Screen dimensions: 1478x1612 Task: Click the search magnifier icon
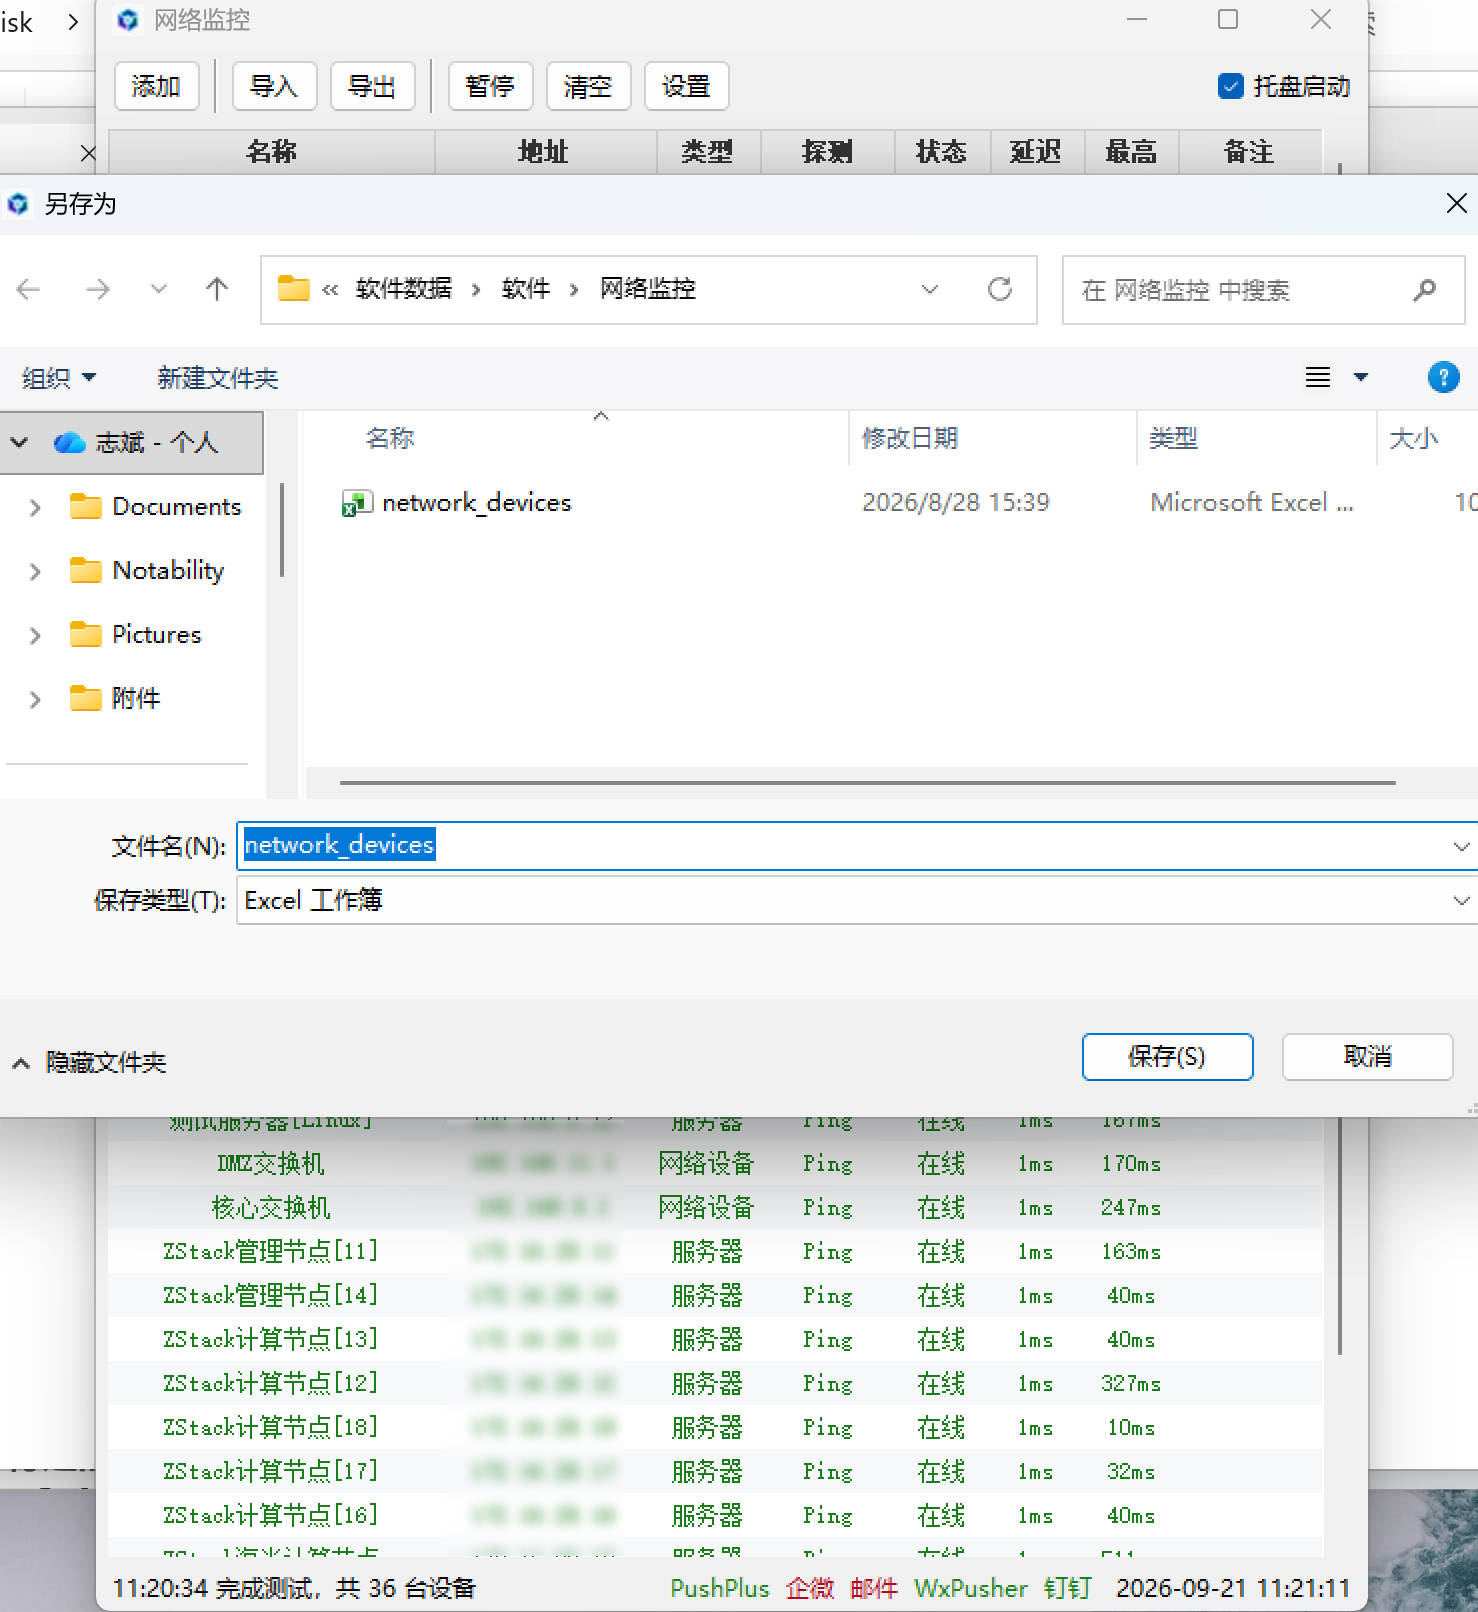pyautogui.click(x=1424, y=290)
